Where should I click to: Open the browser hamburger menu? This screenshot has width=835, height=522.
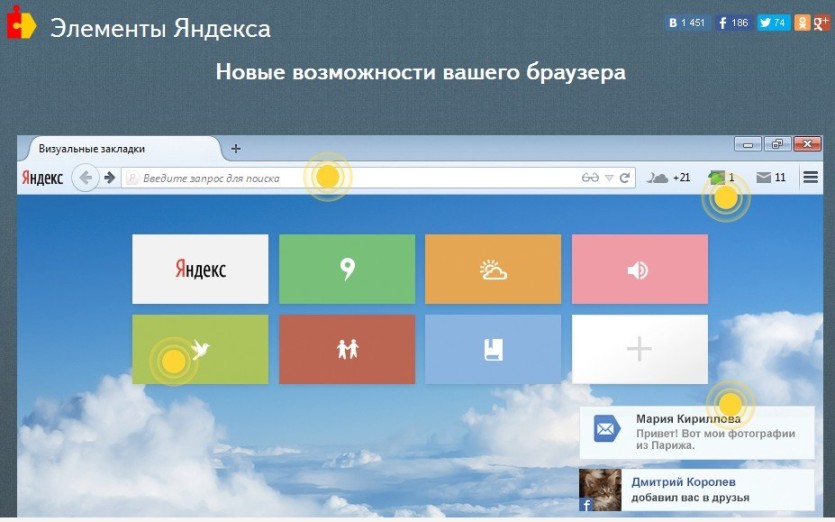(x=811, y=177)
